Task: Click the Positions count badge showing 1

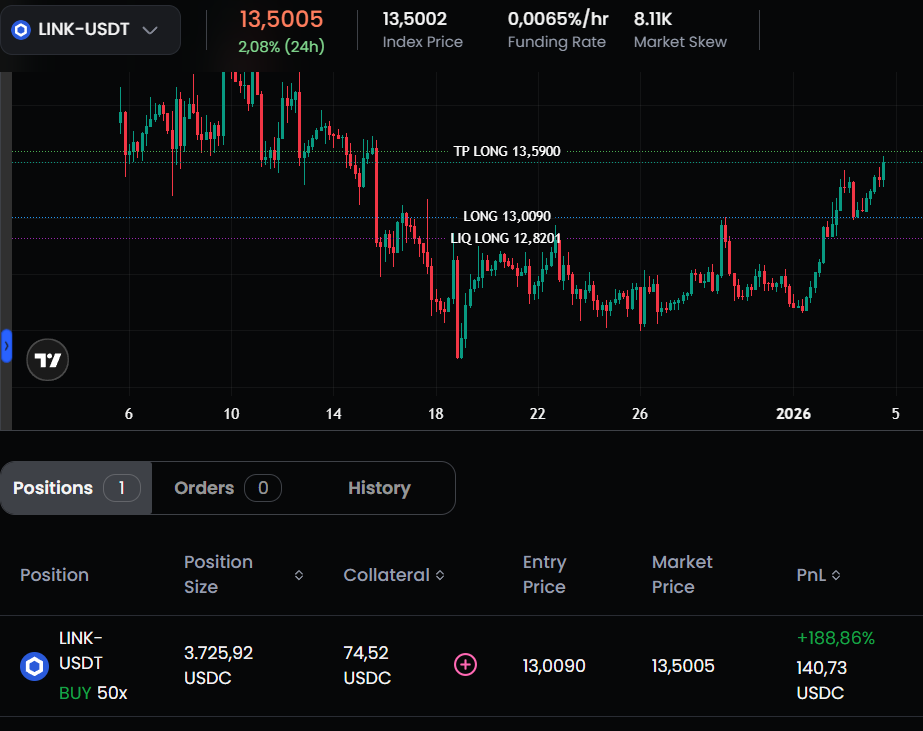Action: [x=122, y=488]
